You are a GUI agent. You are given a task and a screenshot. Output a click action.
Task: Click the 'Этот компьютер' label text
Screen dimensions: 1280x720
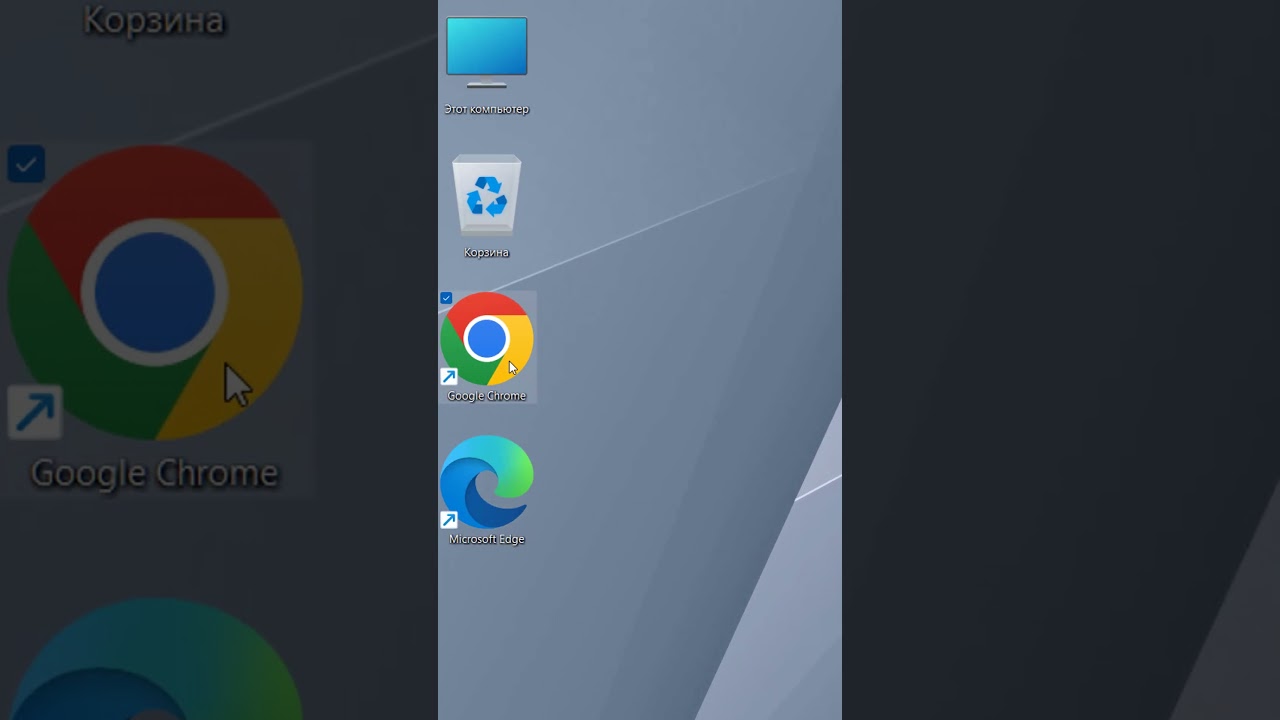click(487, 110)
